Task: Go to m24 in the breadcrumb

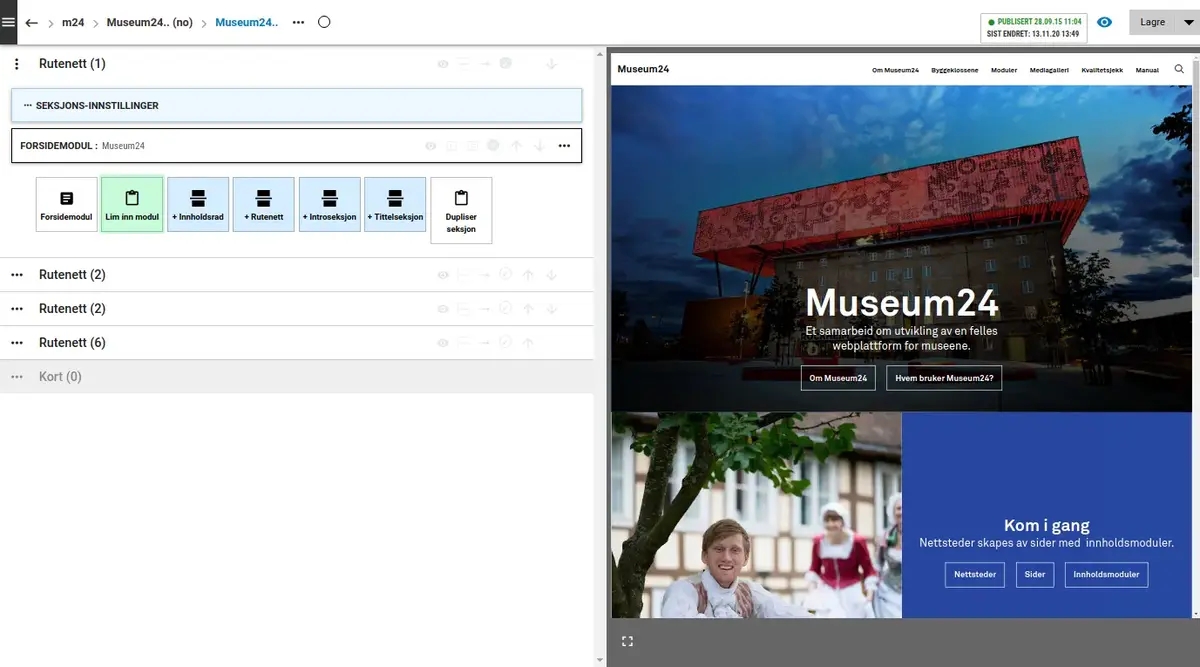Action: (x=73, y=22)
